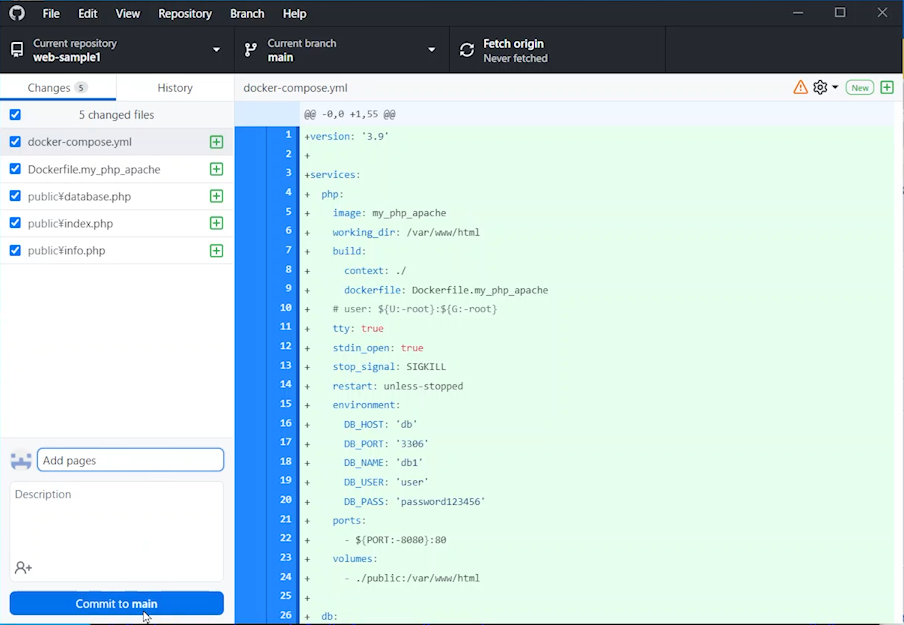
Task: Select diff line number 1
Action: pyautogui.click(x=288, y=134)
